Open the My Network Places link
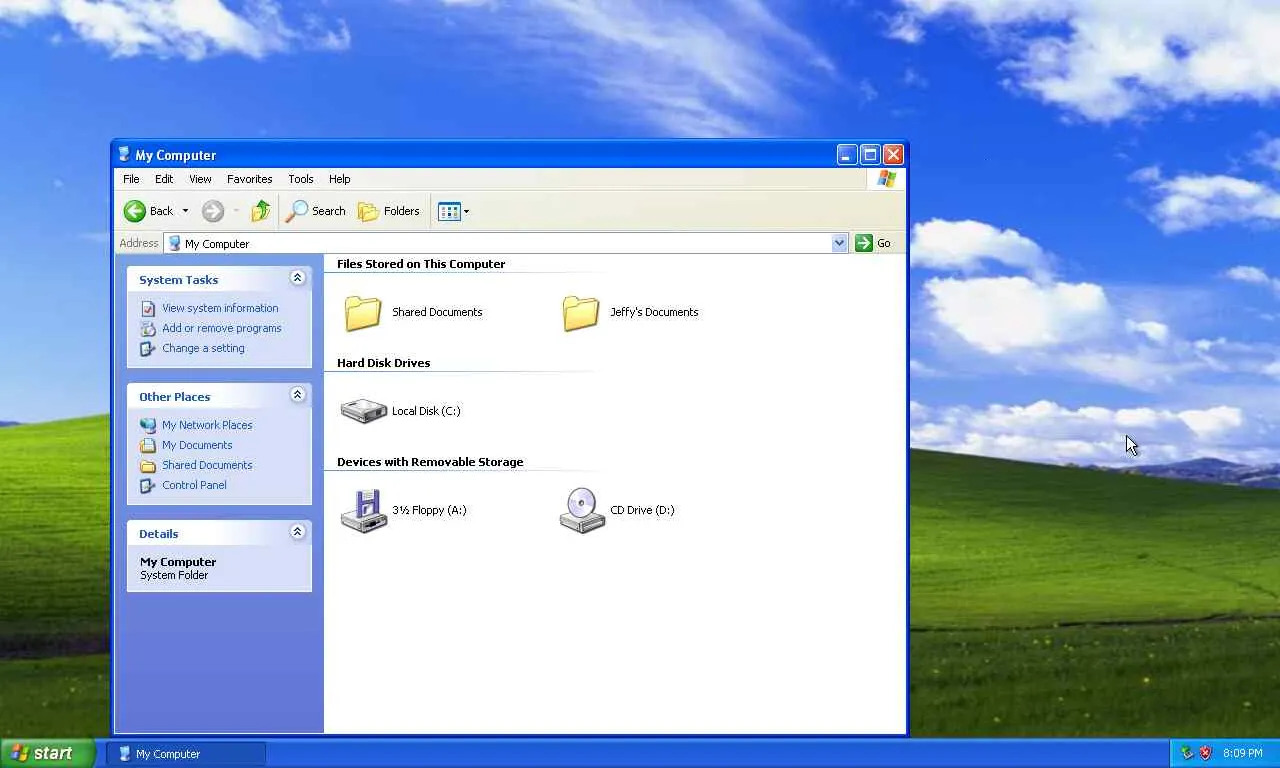1280x768 pixels. click(207, 425)
